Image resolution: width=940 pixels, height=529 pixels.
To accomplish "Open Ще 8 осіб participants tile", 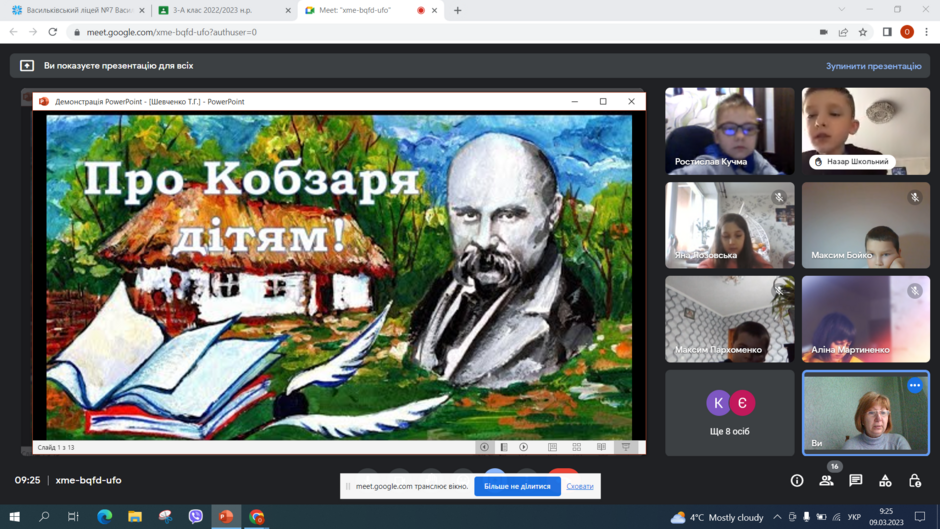I will [x=730, y=413].
